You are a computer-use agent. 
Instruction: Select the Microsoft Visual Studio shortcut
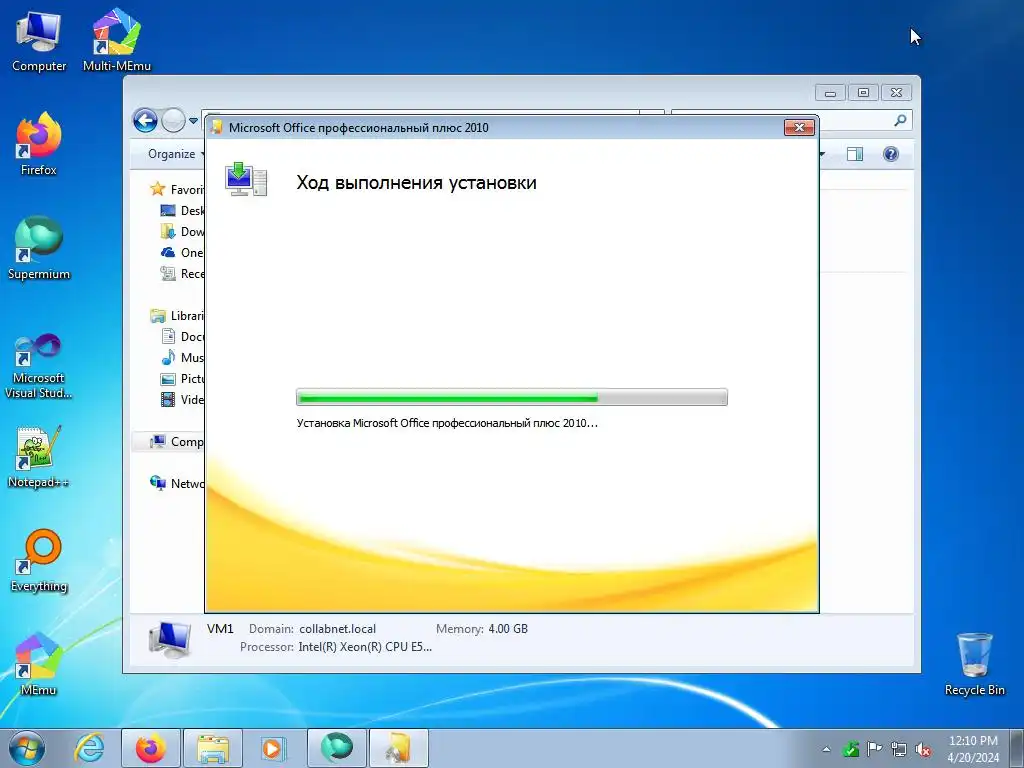pyautogui.click(x=39, y=366)
